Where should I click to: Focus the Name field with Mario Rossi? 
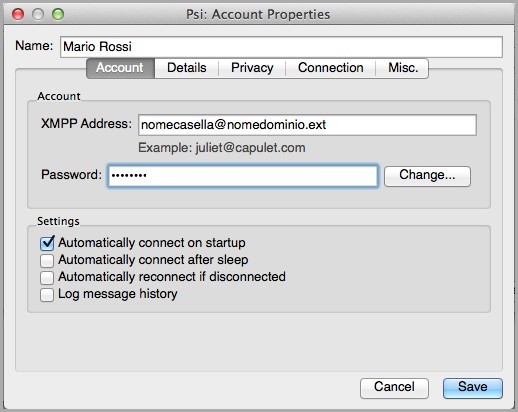point(281,47)
